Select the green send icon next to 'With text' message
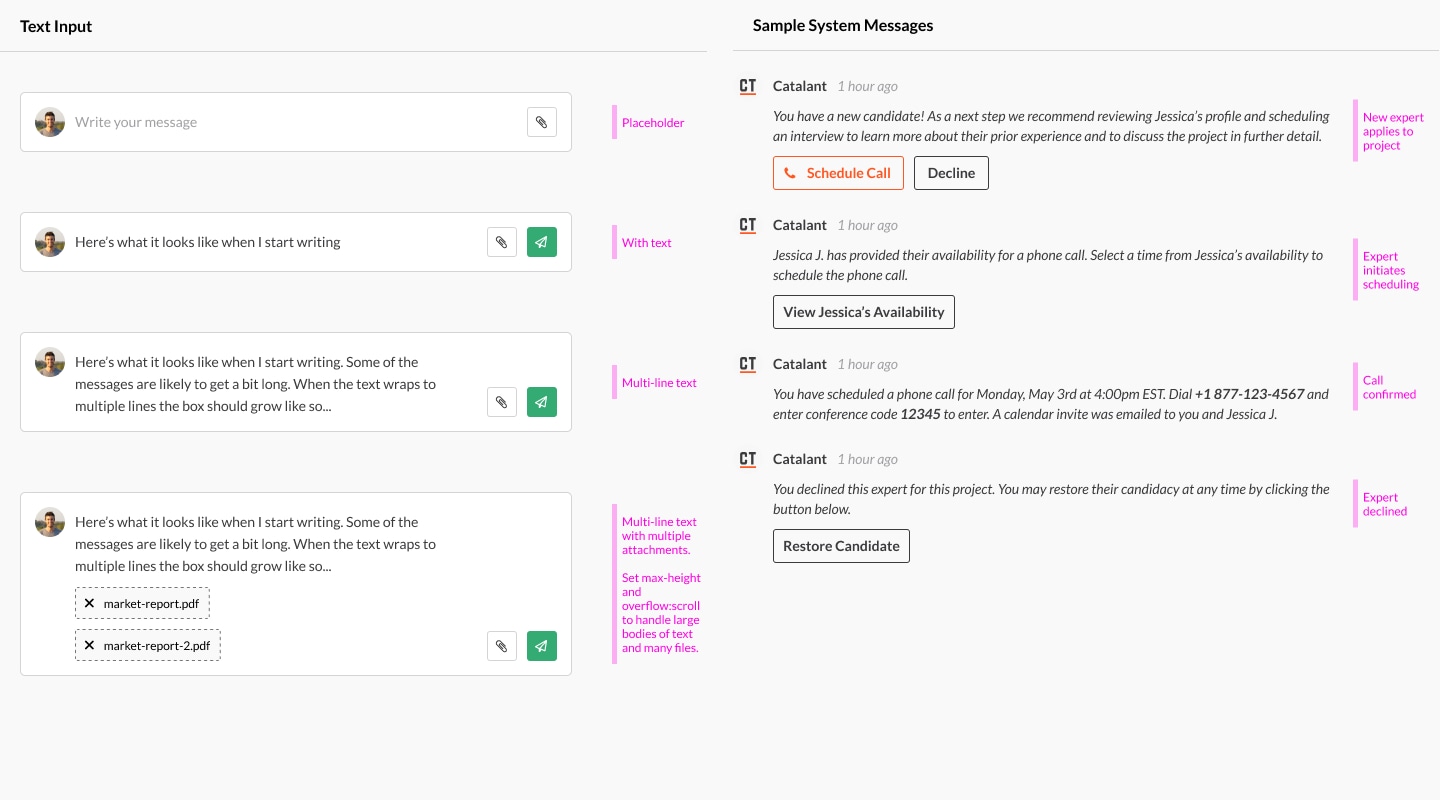Image resolution: width=1440 pixels, height=800 pixels. tap(542, 241)
